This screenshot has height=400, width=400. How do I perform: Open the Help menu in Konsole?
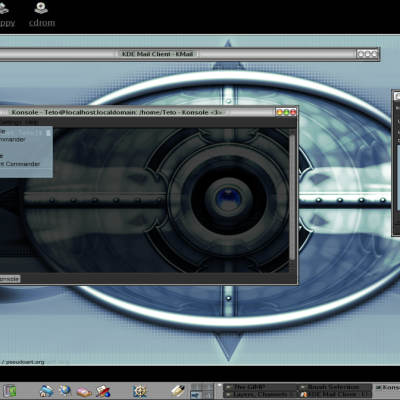(32, 122)
